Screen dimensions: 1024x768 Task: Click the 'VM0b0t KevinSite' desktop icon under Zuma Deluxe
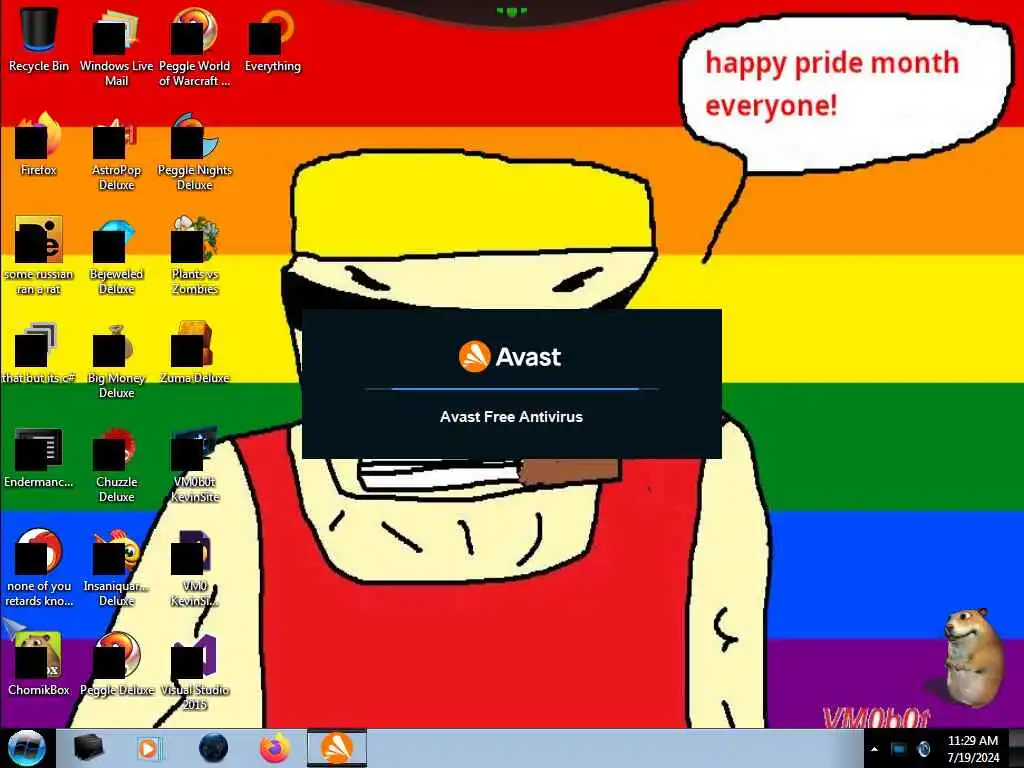pos(195,464)
